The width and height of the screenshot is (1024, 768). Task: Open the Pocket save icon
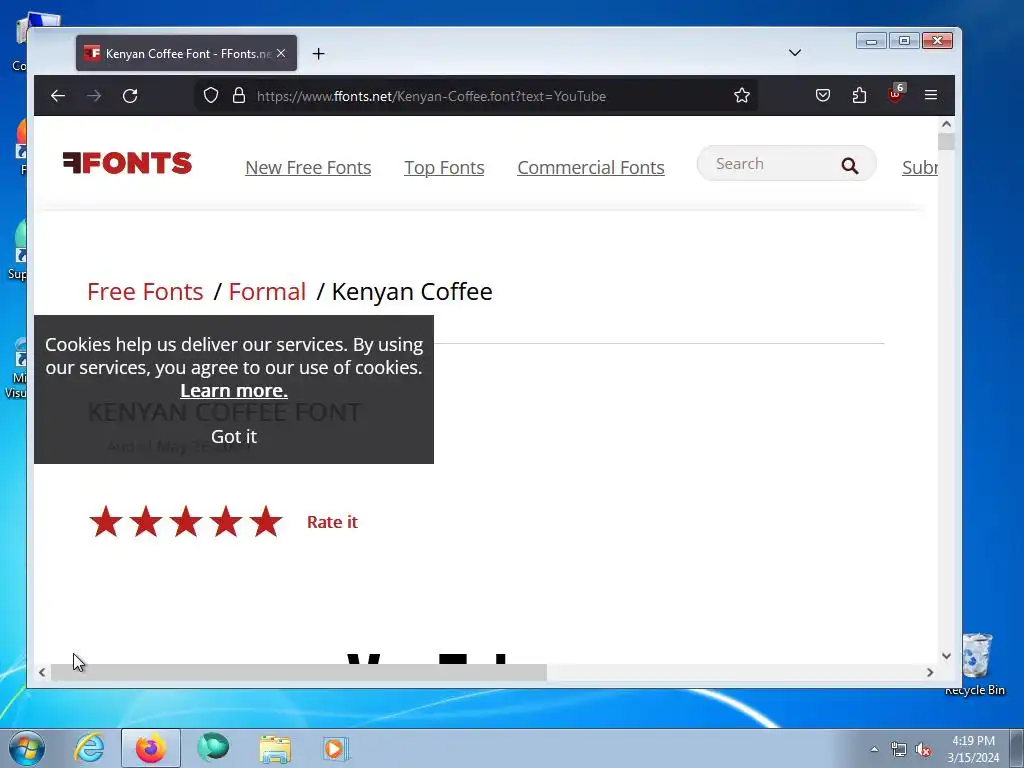pos(823,96)
